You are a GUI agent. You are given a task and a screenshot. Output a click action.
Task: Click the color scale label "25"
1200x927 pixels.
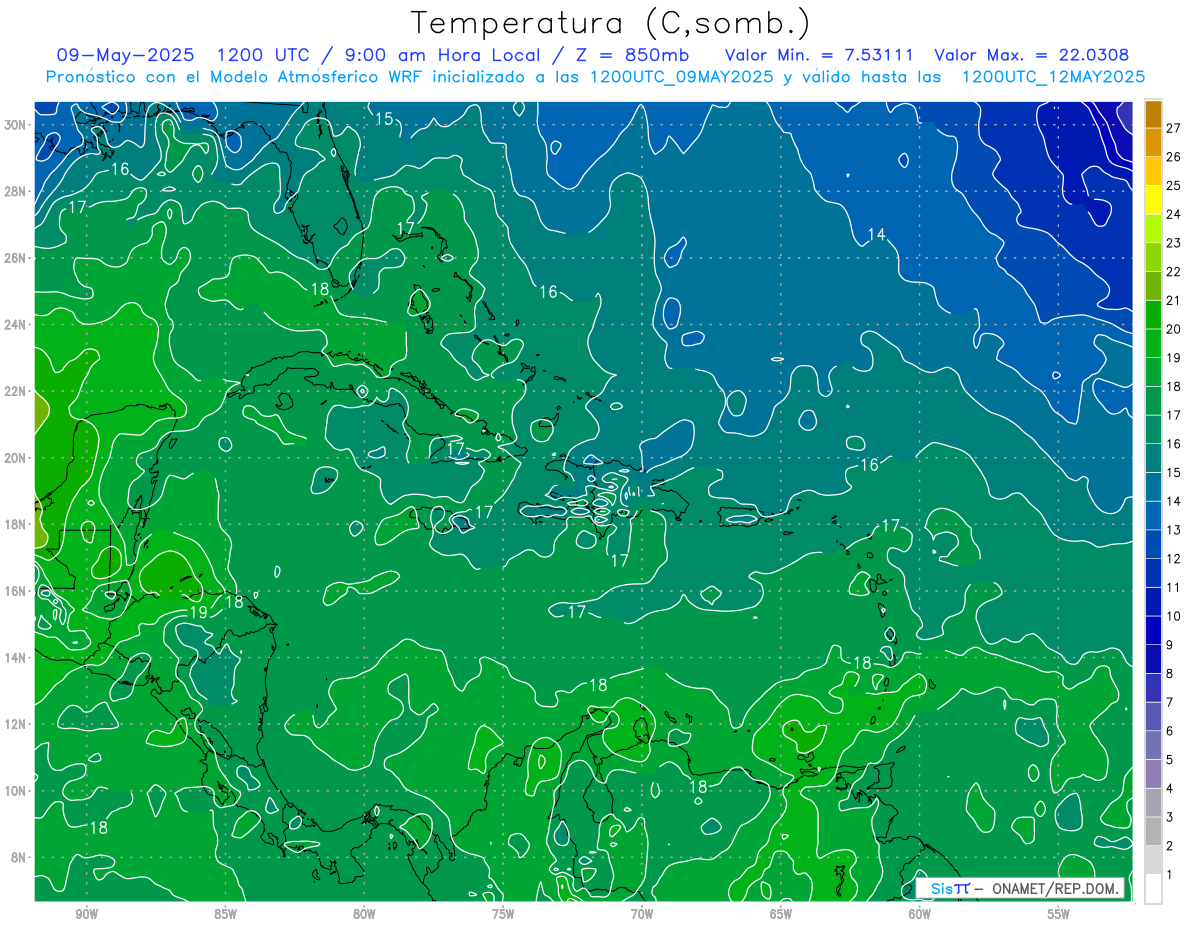(1174, 185)
